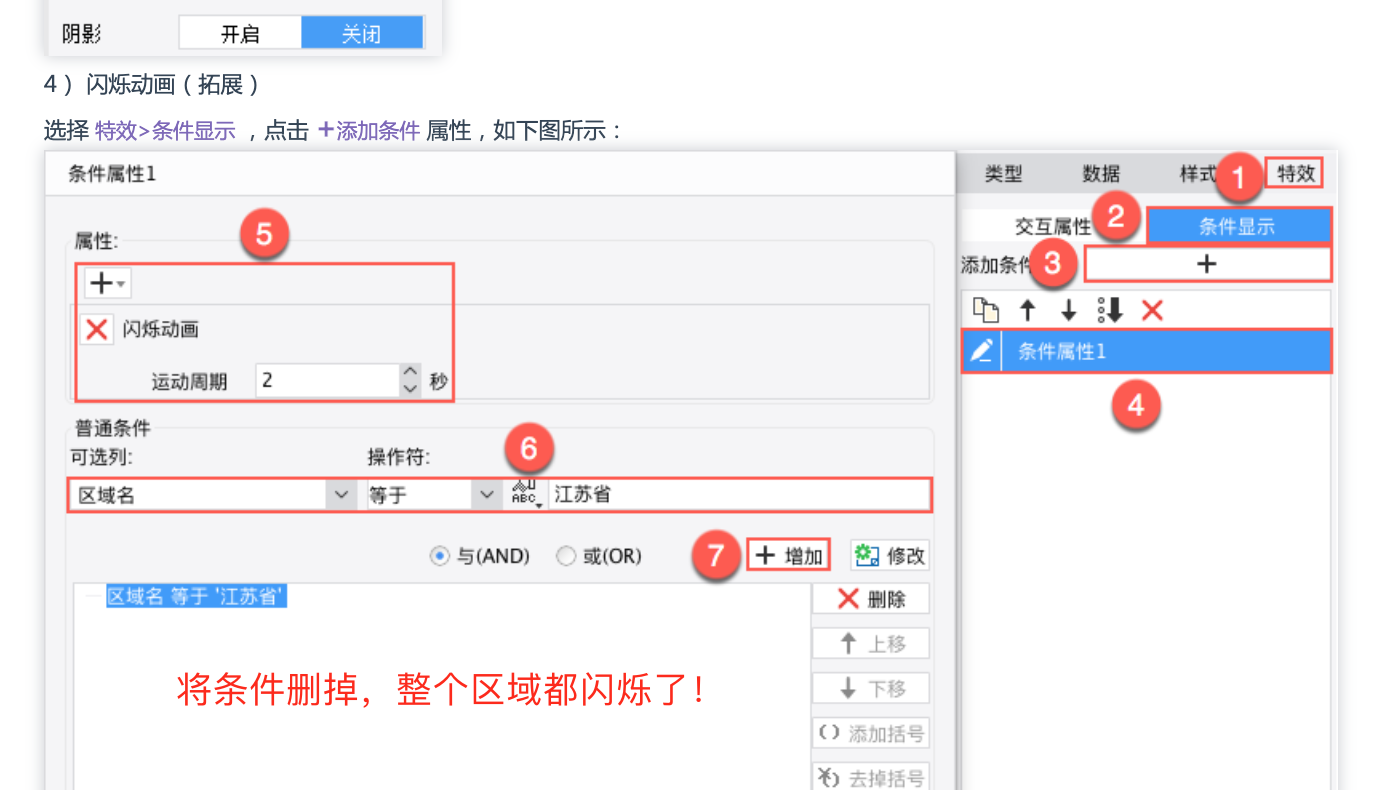
Task: Click the 特效>条件显示 link text
Action: pos(165,131)
